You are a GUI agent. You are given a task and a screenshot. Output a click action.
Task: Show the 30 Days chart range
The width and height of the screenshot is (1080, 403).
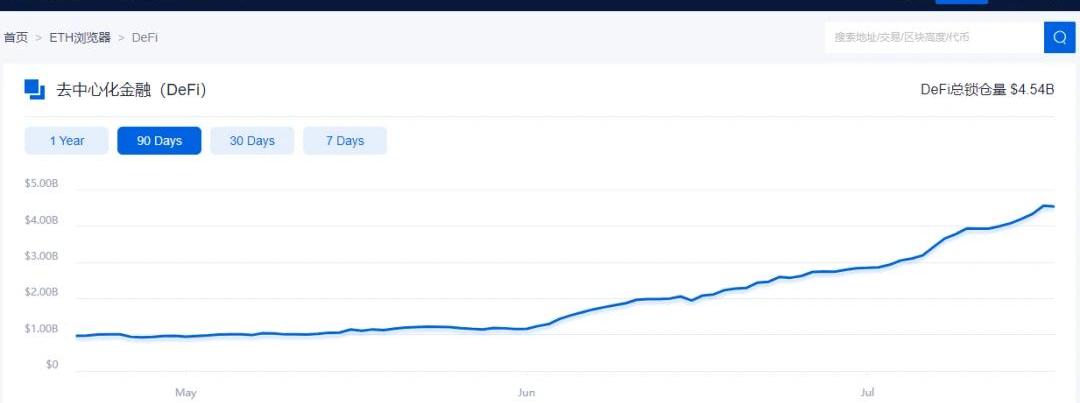point(252,141)
